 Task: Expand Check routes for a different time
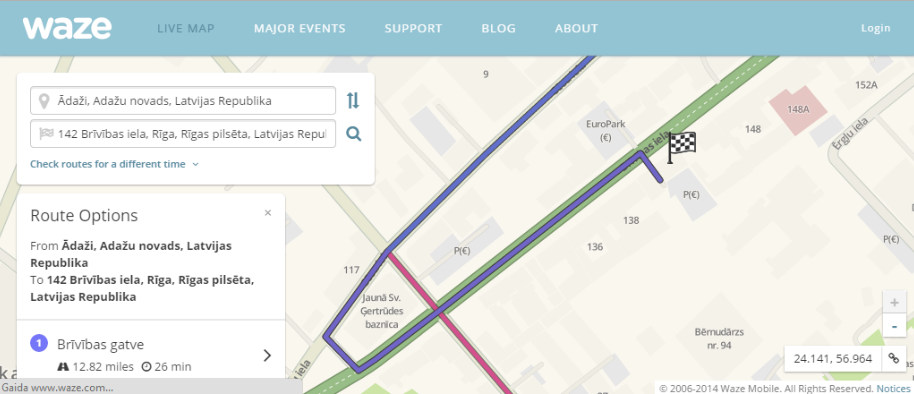[x=114, y=164]
